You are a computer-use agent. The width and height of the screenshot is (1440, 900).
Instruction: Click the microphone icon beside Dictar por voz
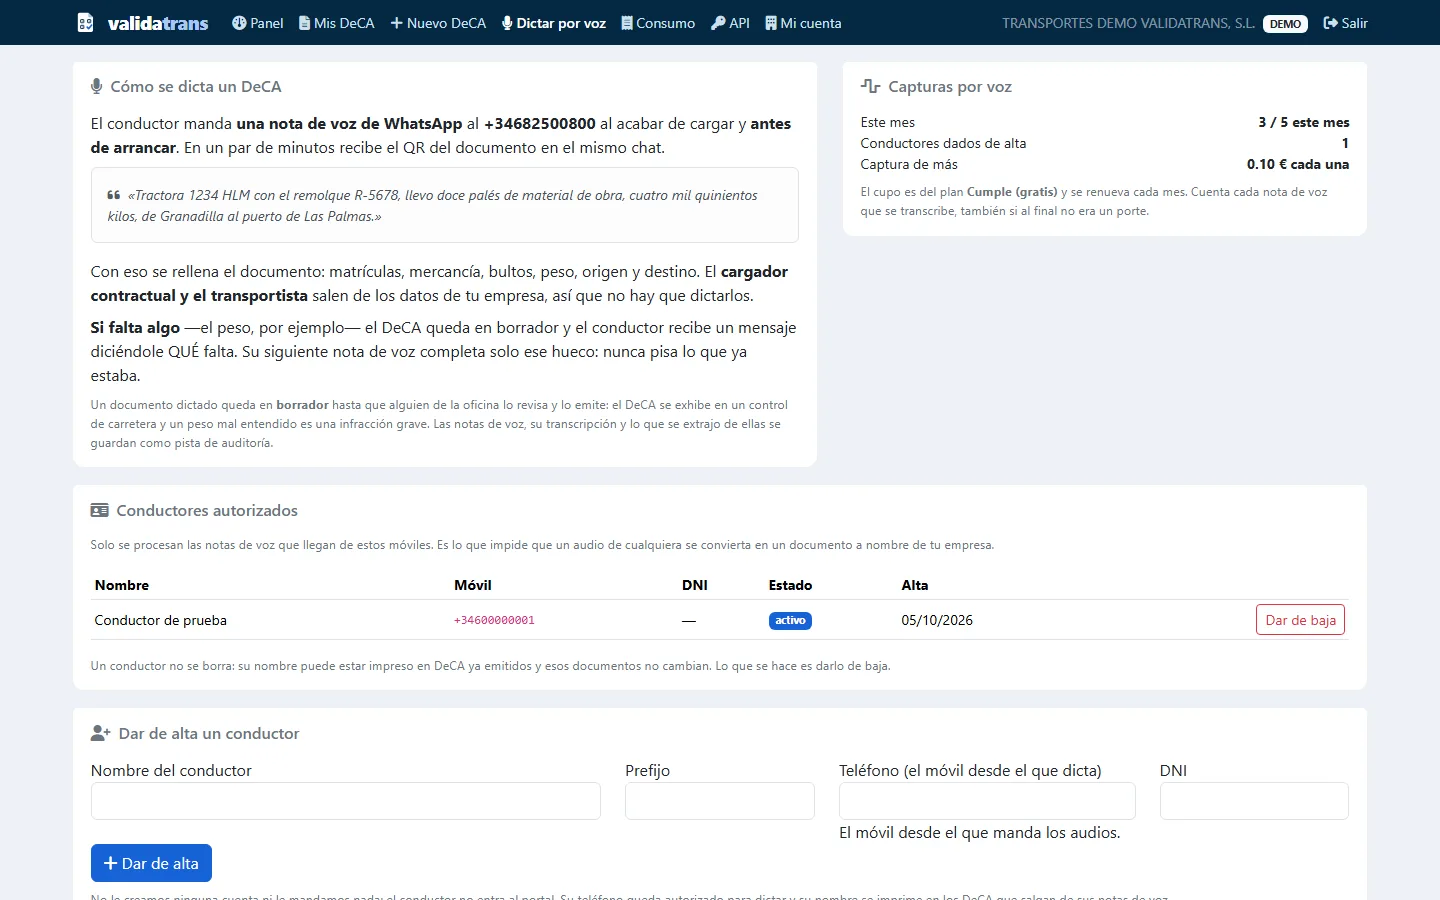pos(507,23)
